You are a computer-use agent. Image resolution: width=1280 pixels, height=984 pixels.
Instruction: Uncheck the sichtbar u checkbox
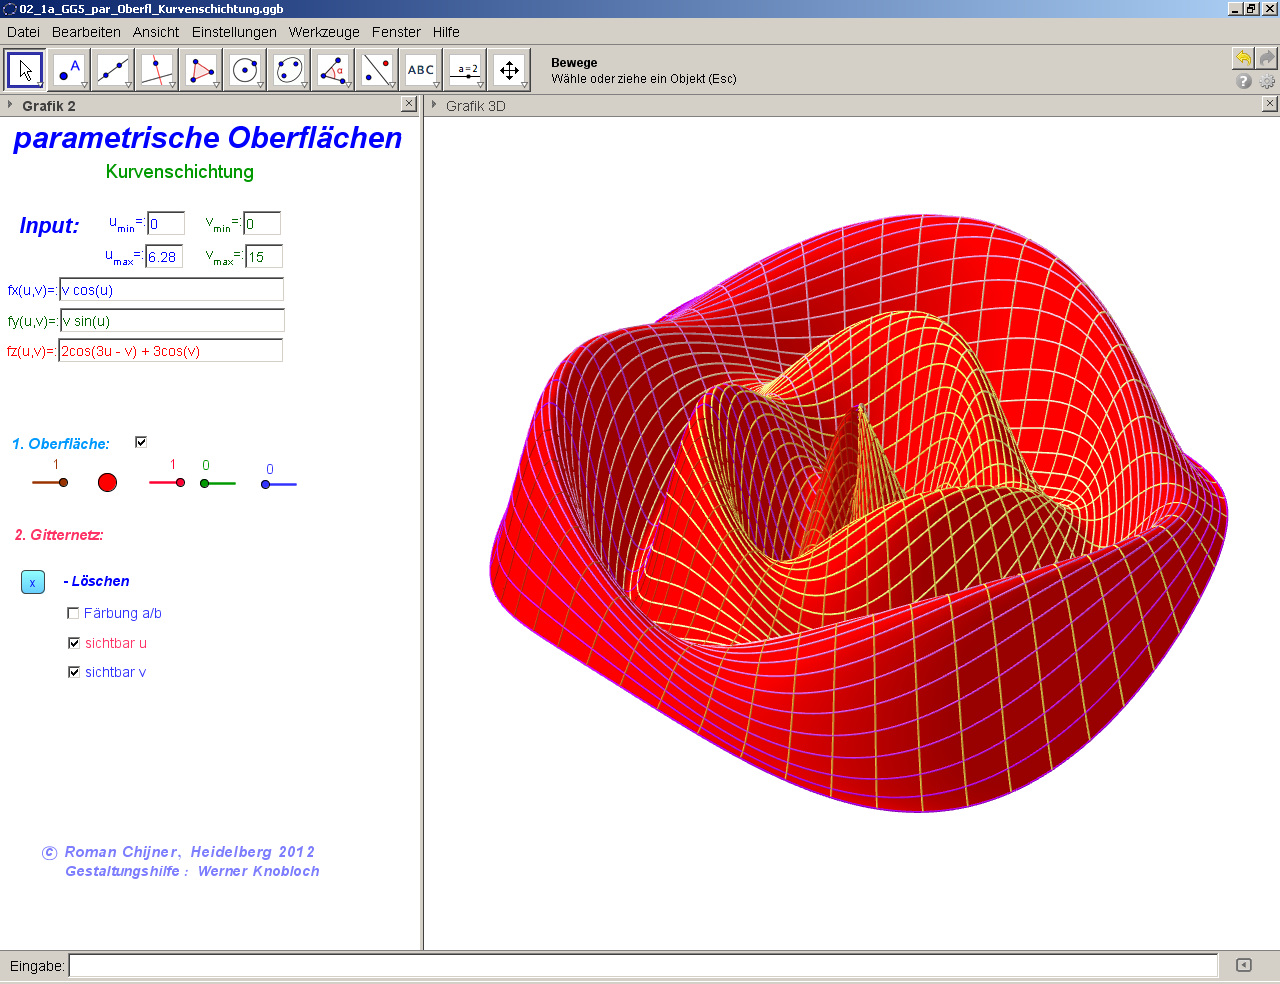tap(73, 643)
